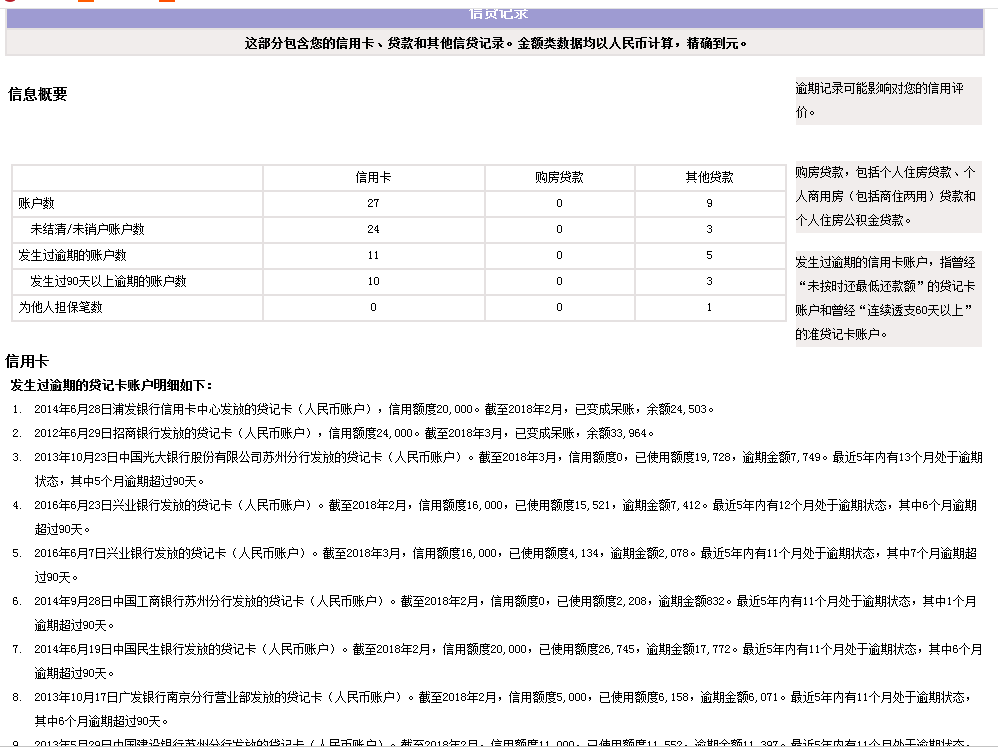The image size is (998, 748).
Task: Click the value 27 in the 账户数 row
Action: (x=373, y=203)
